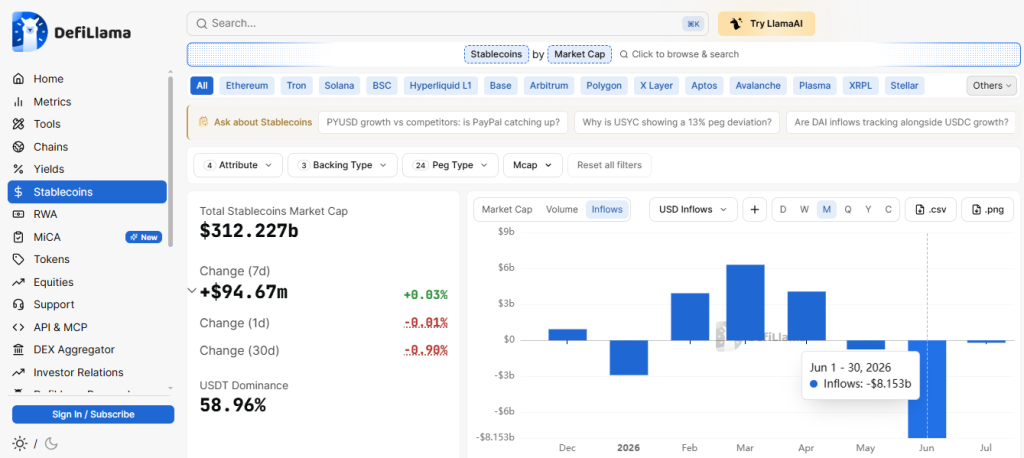This screenshot has width=1024, height=458.
Task: Switch chart to Volume tab
Action: tap(562, 210)
